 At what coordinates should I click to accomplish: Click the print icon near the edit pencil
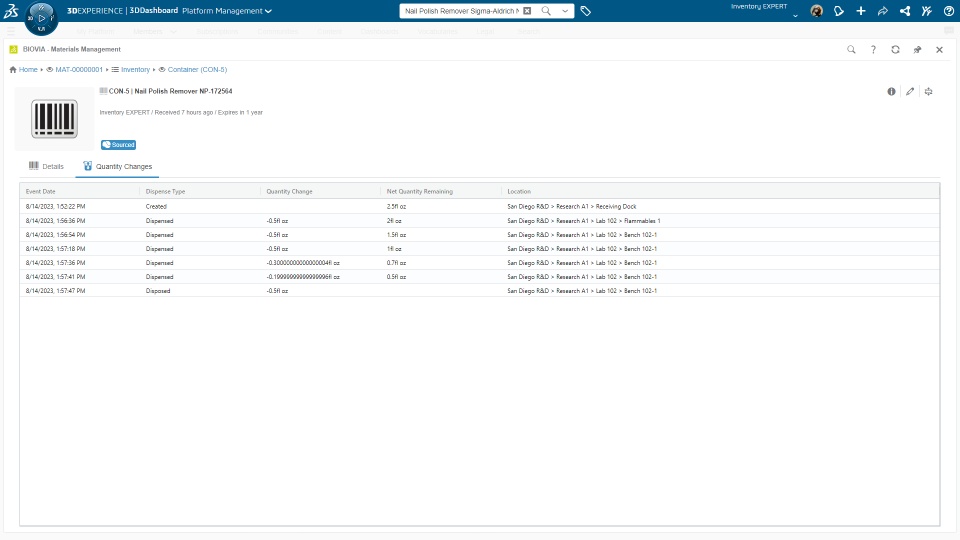coord(929,92)
